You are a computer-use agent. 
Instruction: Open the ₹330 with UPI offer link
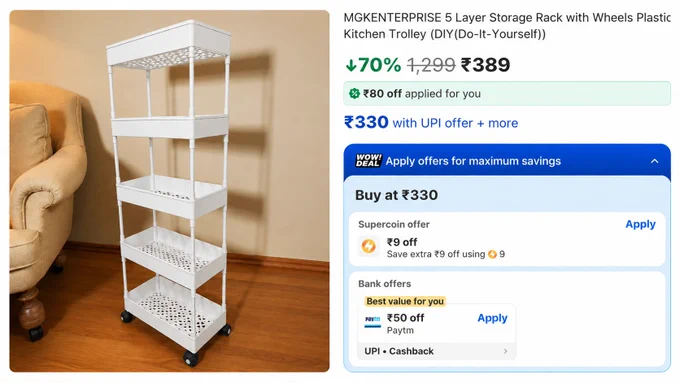tap(431, 123)
